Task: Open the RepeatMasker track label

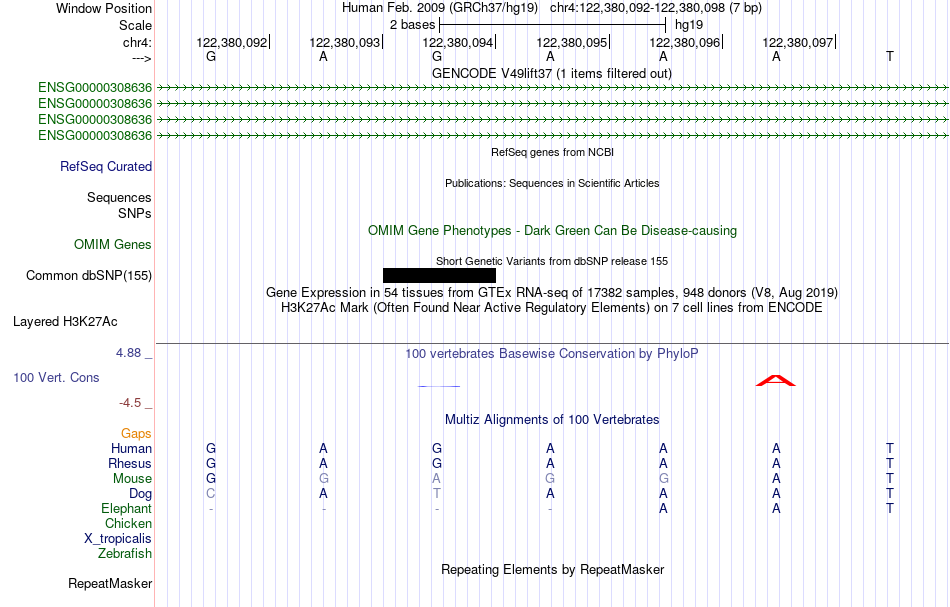Action: (110, 583)
